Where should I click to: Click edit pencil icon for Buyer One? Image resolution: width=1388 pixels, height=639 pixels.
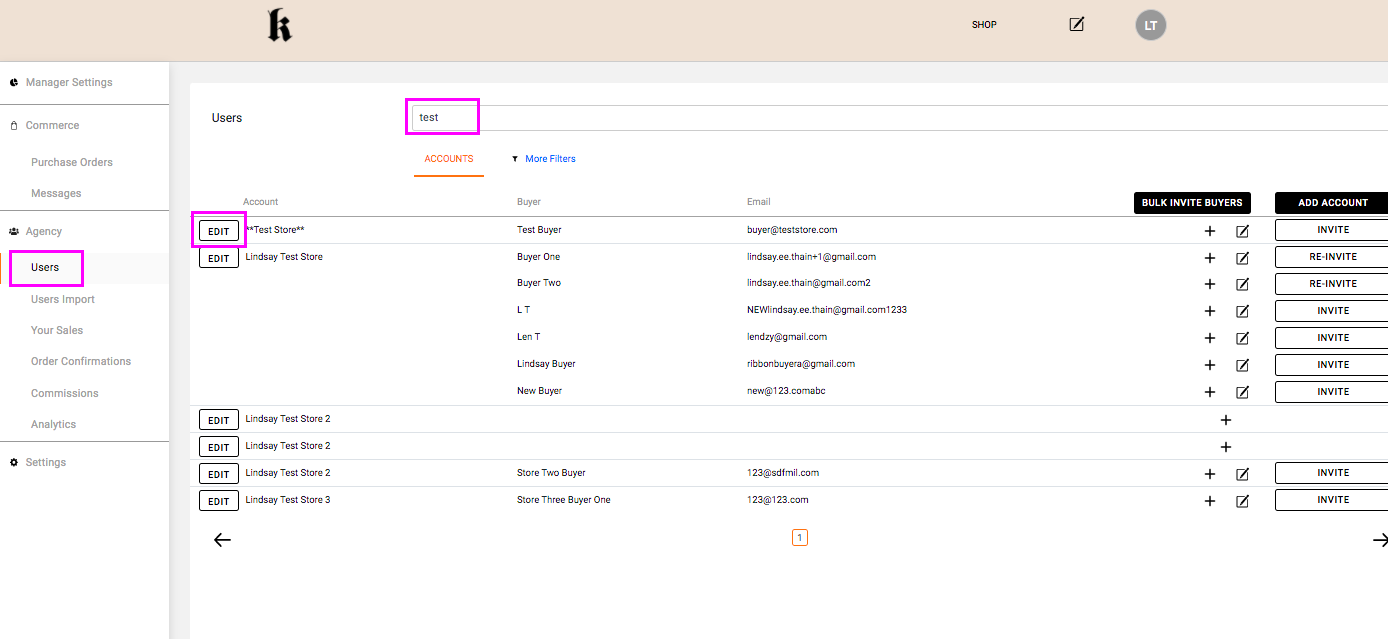click(x=1242, y=258)
